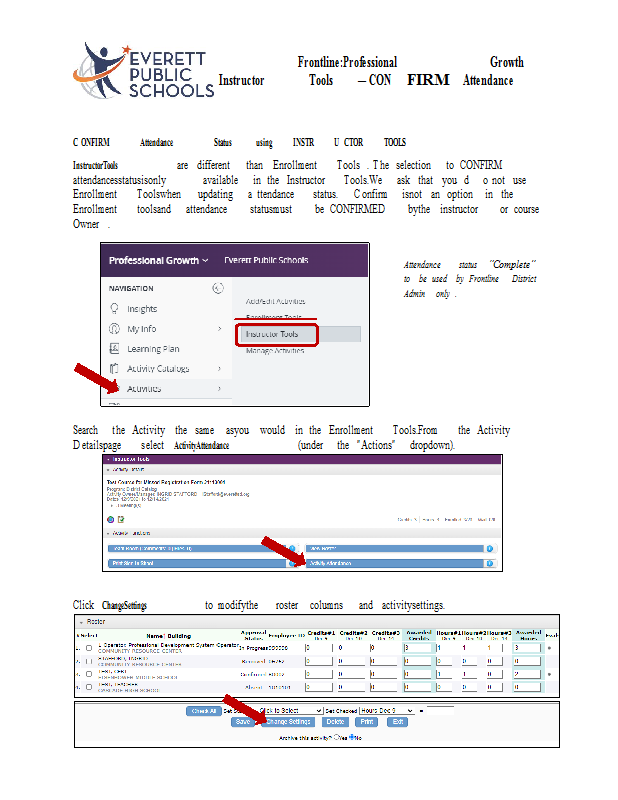Viewport: 618px width, 800px height.
Task: Open the Click to Select status dropdown
Action: pos(289,710)
